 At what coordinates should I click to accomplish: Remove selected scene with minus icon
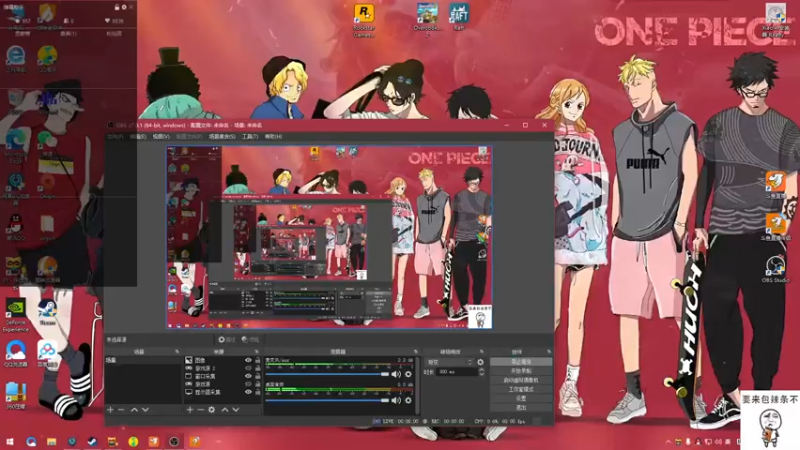(x=121, y=410)
